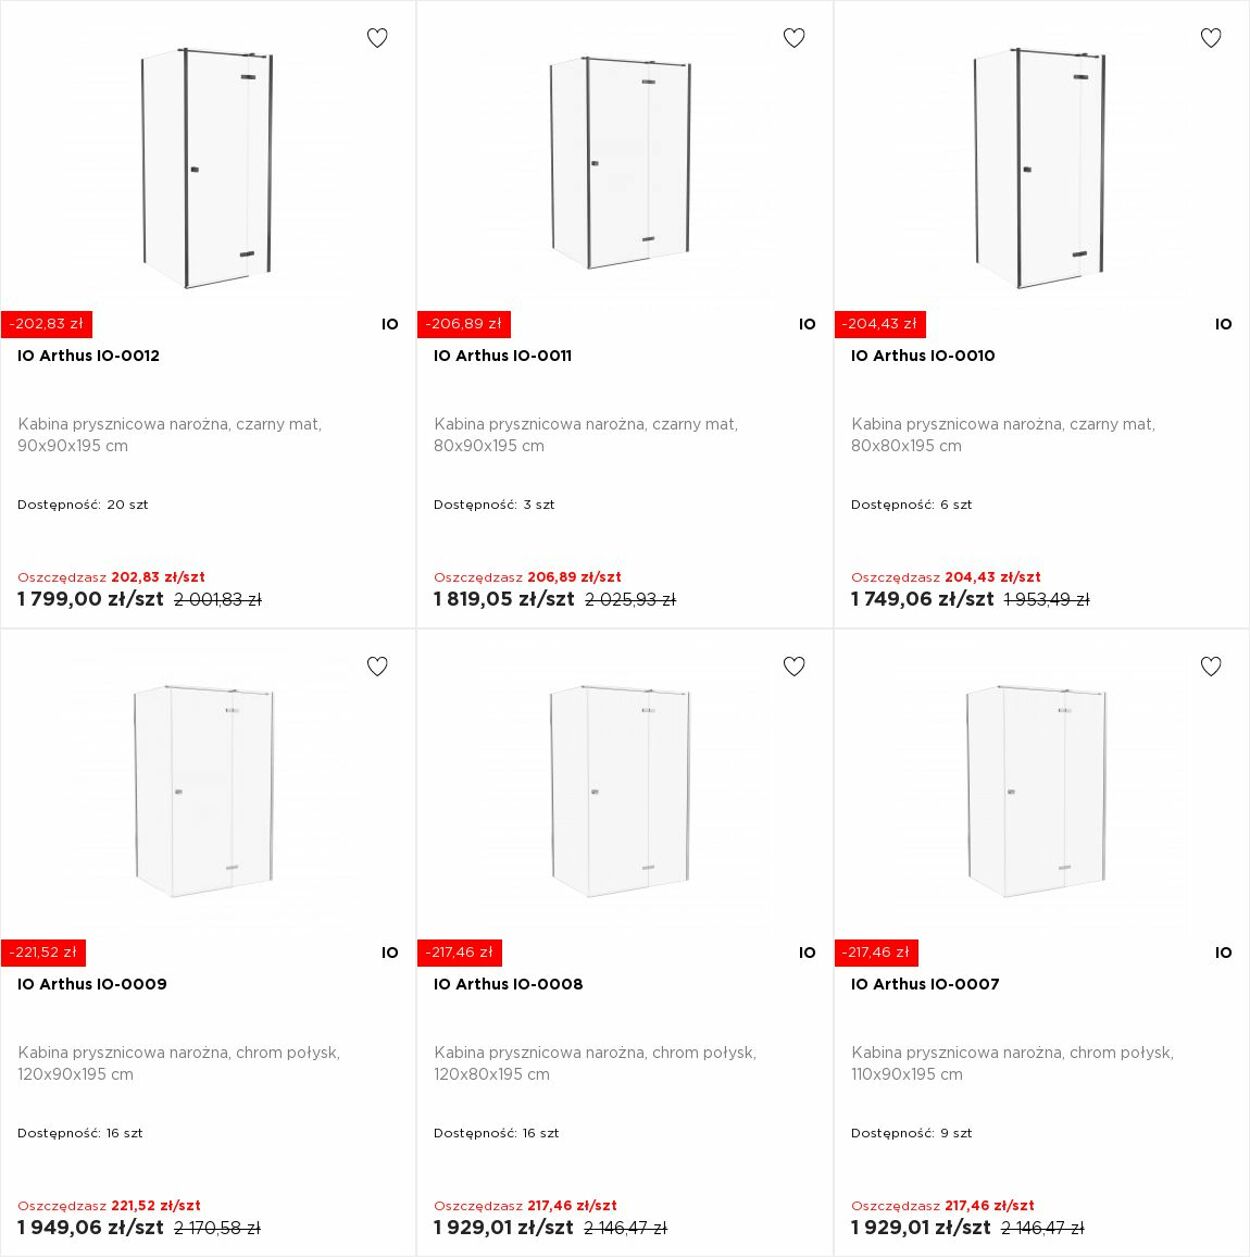The image size is (1250, 1257).
Task: Click the -221,52 zł red discount label
Action: click(44, 953)
